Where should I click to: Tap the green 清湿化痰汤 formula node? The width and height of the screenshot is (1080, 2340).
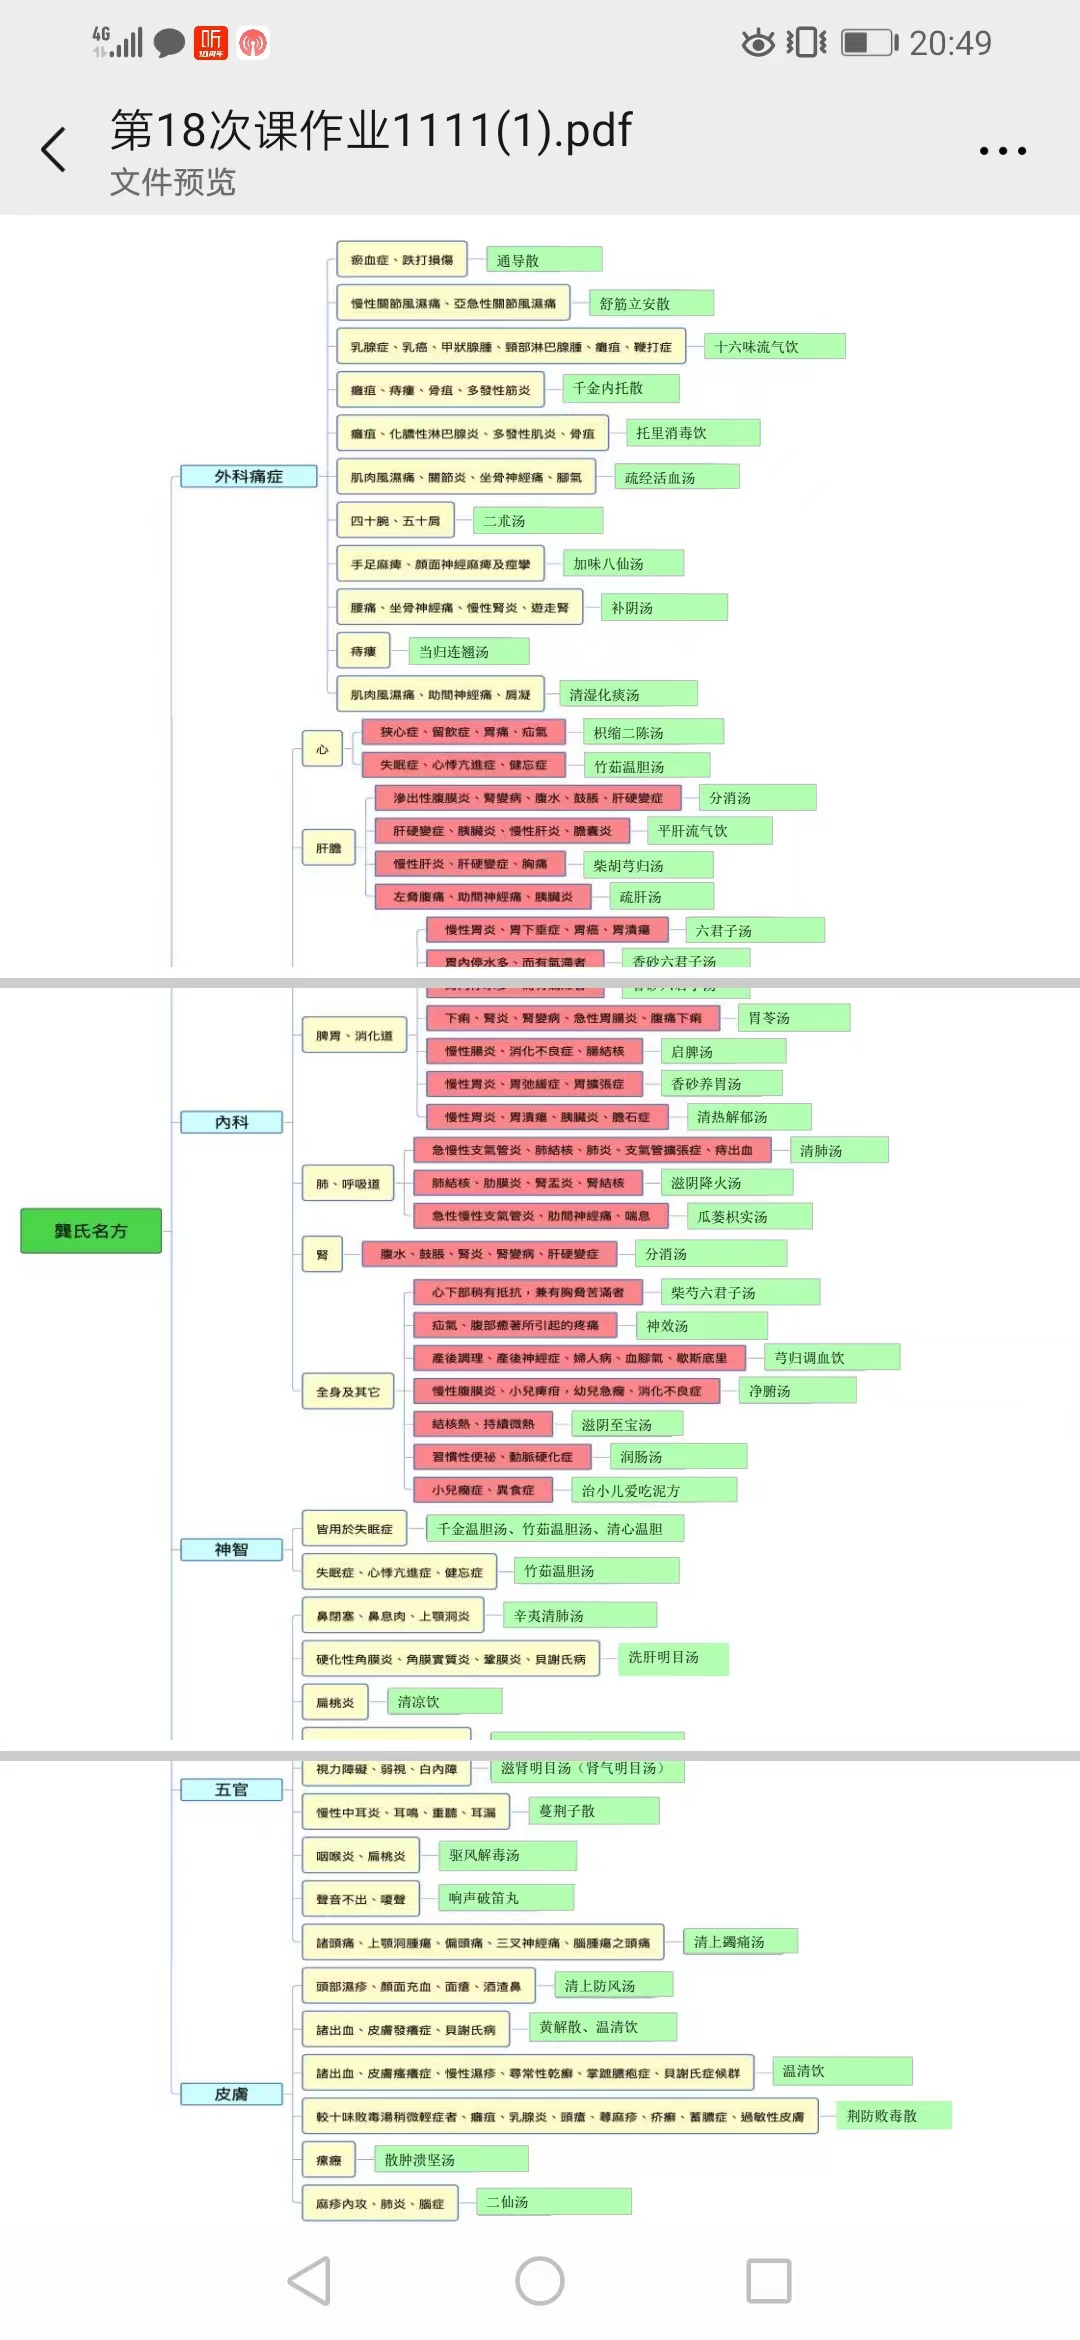tap(628, 694)
